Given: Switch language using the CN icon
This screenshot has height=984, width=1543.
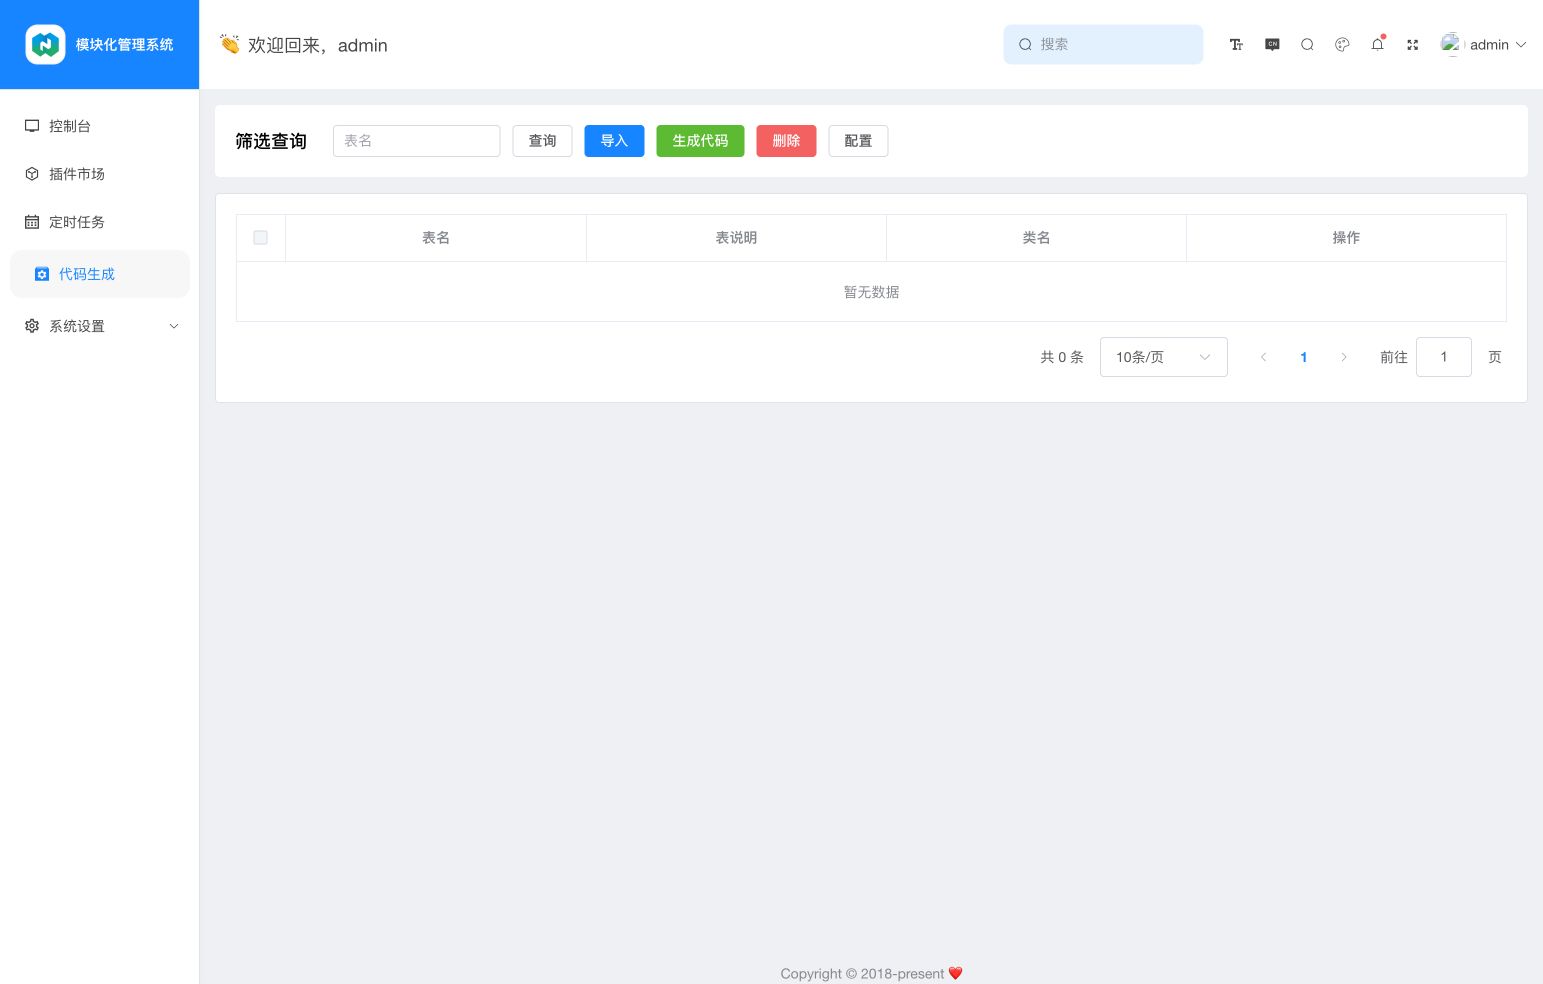Looking at the screenshot, I should click(1272, 44).
